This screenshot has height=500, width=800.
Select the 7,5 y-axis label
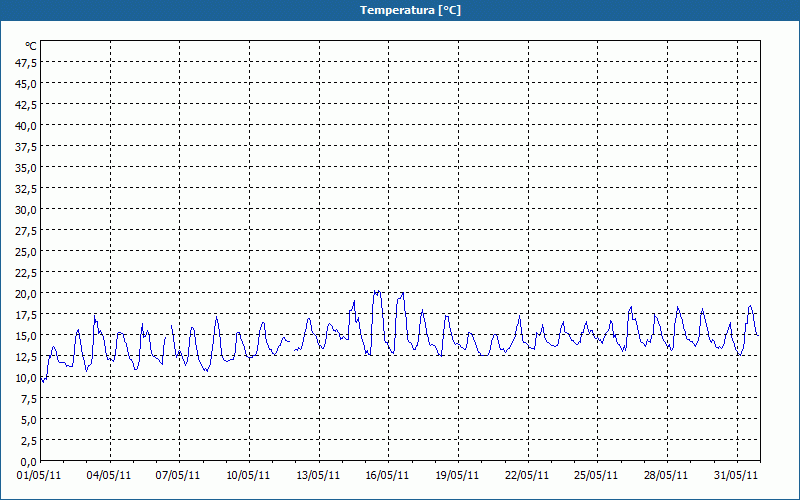(x=29, y=399)
